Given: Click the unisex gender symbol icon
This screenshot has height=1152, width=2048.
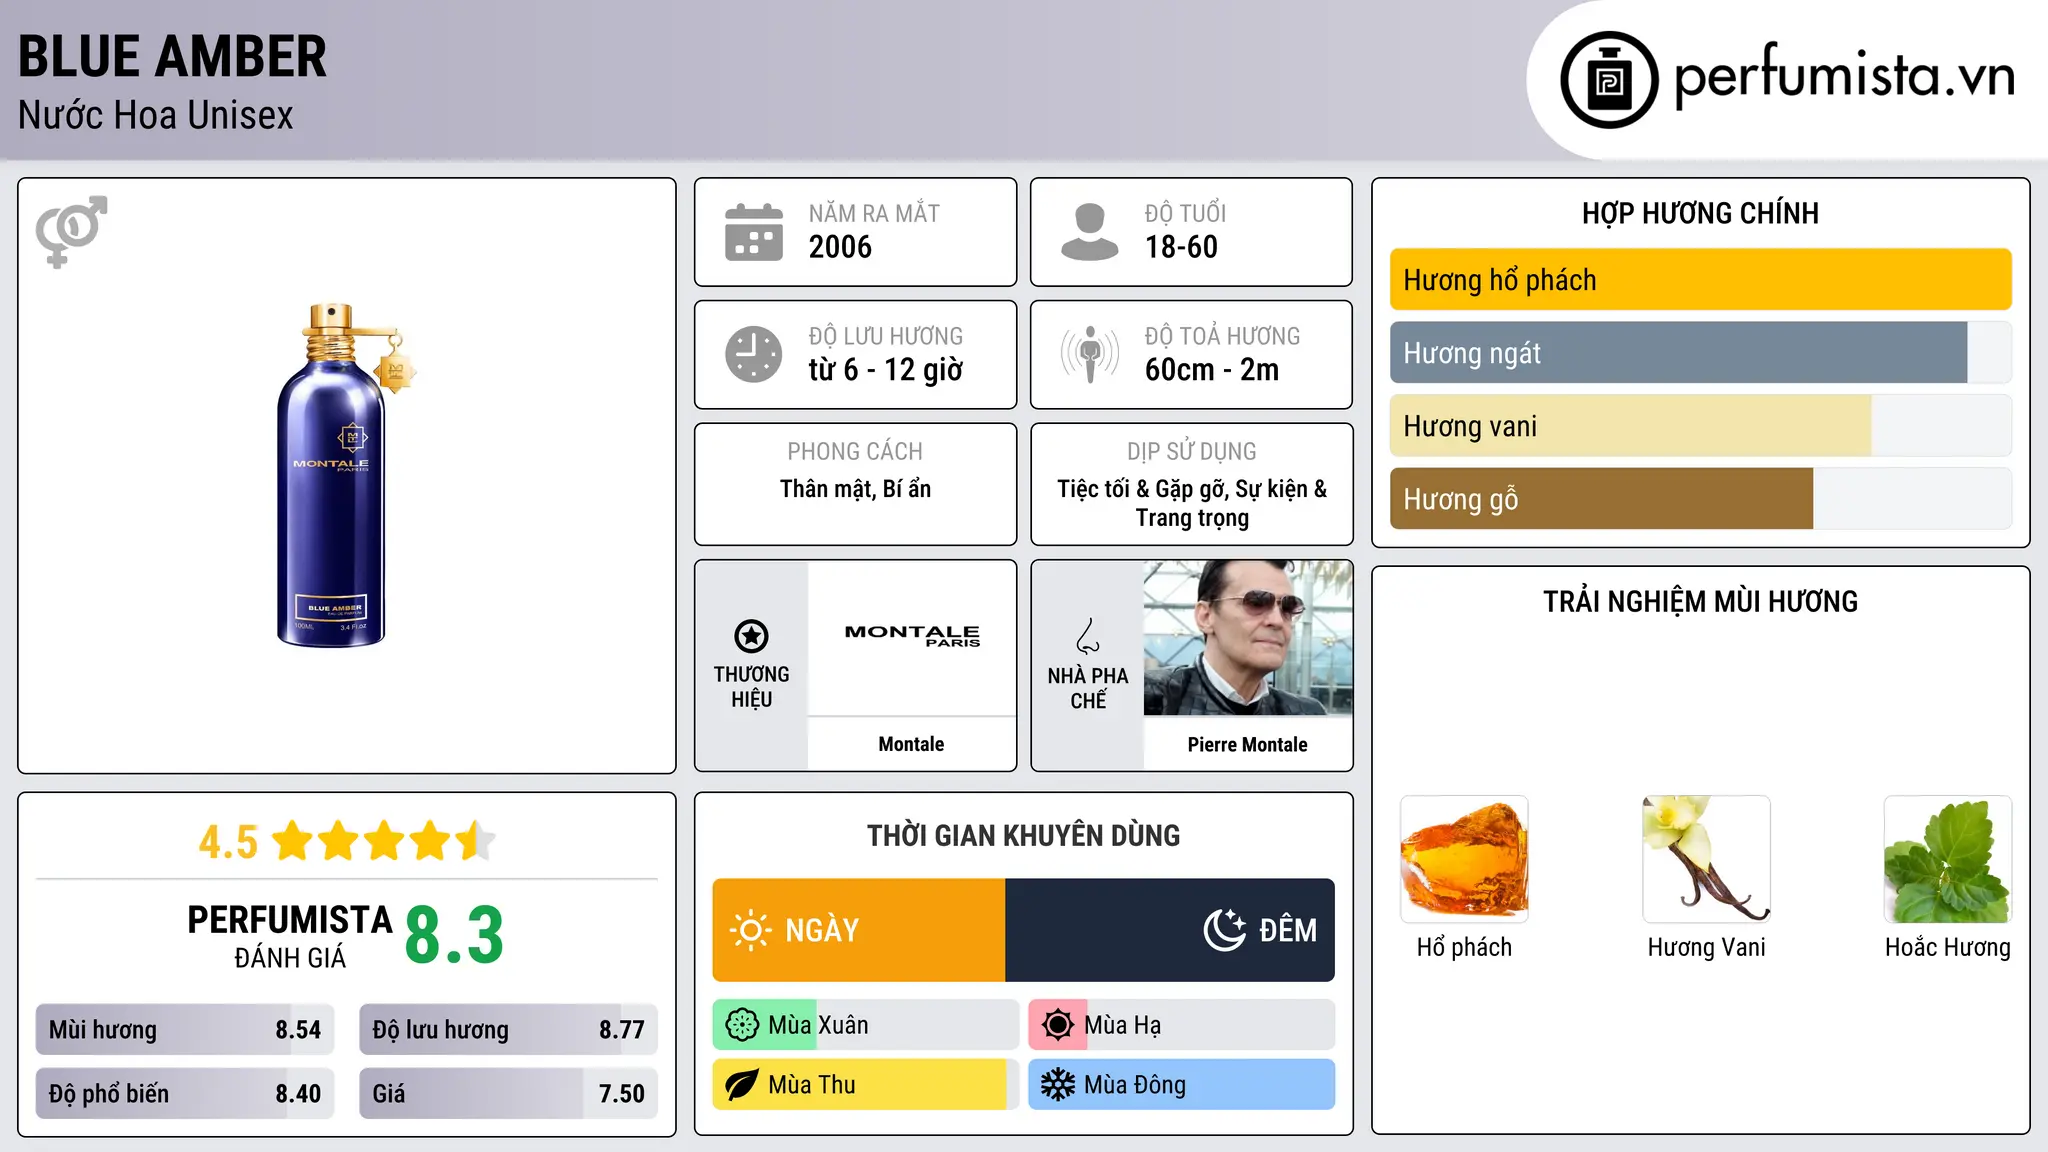Looking at the screenshot, I should click(x=71, y=231).
